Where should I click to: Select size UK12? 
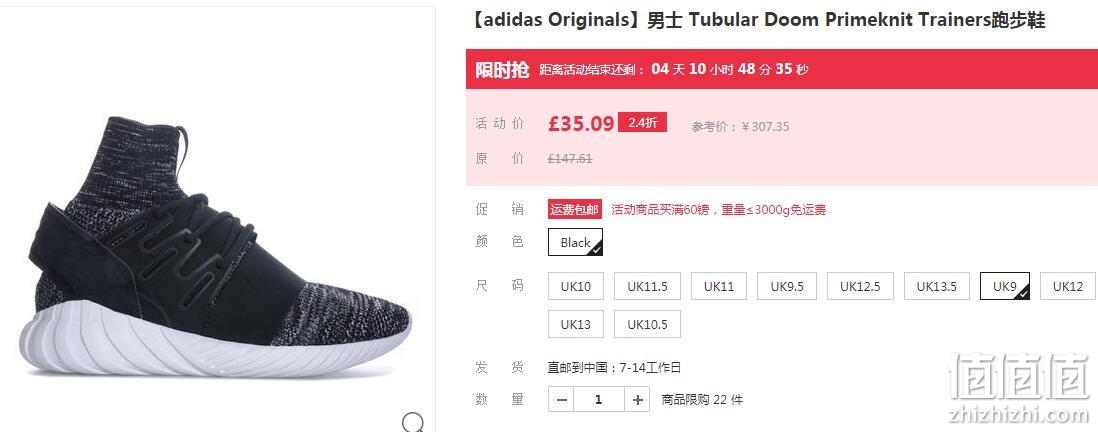pos(1068,286)
